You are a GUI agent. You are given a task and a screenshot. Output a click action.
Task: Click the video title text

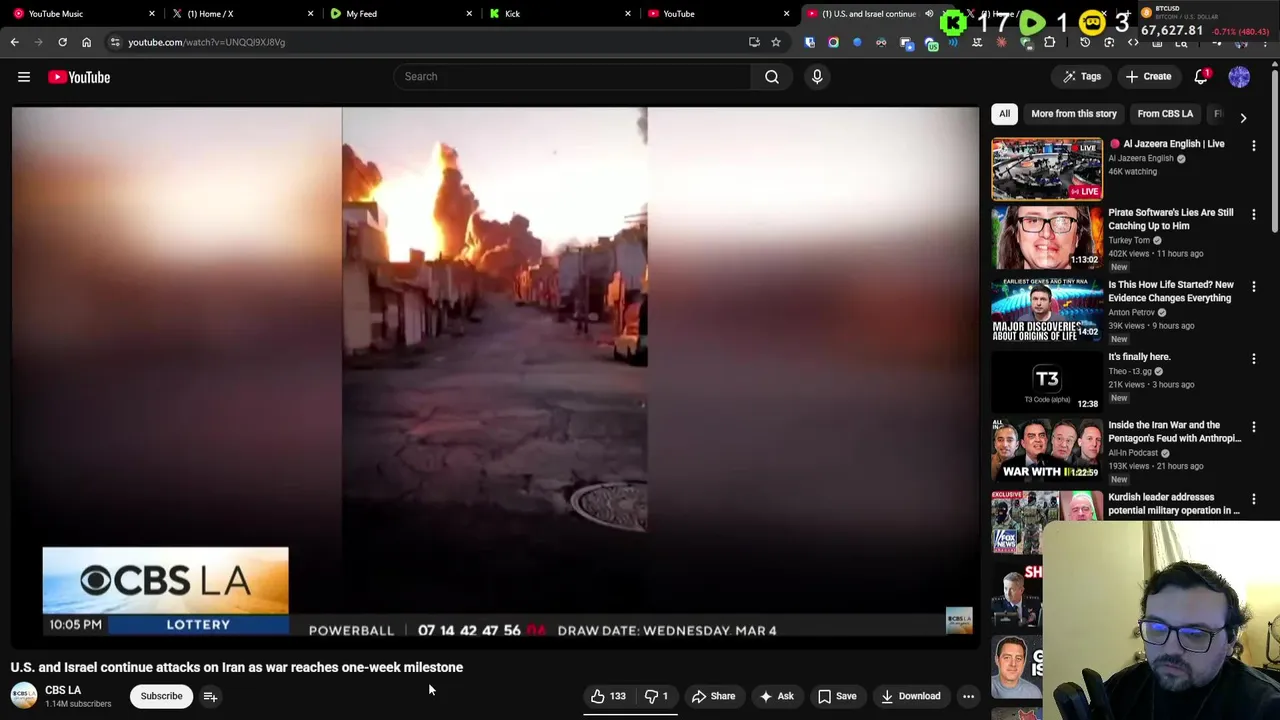pyautogui.click(x=237, y=667)
